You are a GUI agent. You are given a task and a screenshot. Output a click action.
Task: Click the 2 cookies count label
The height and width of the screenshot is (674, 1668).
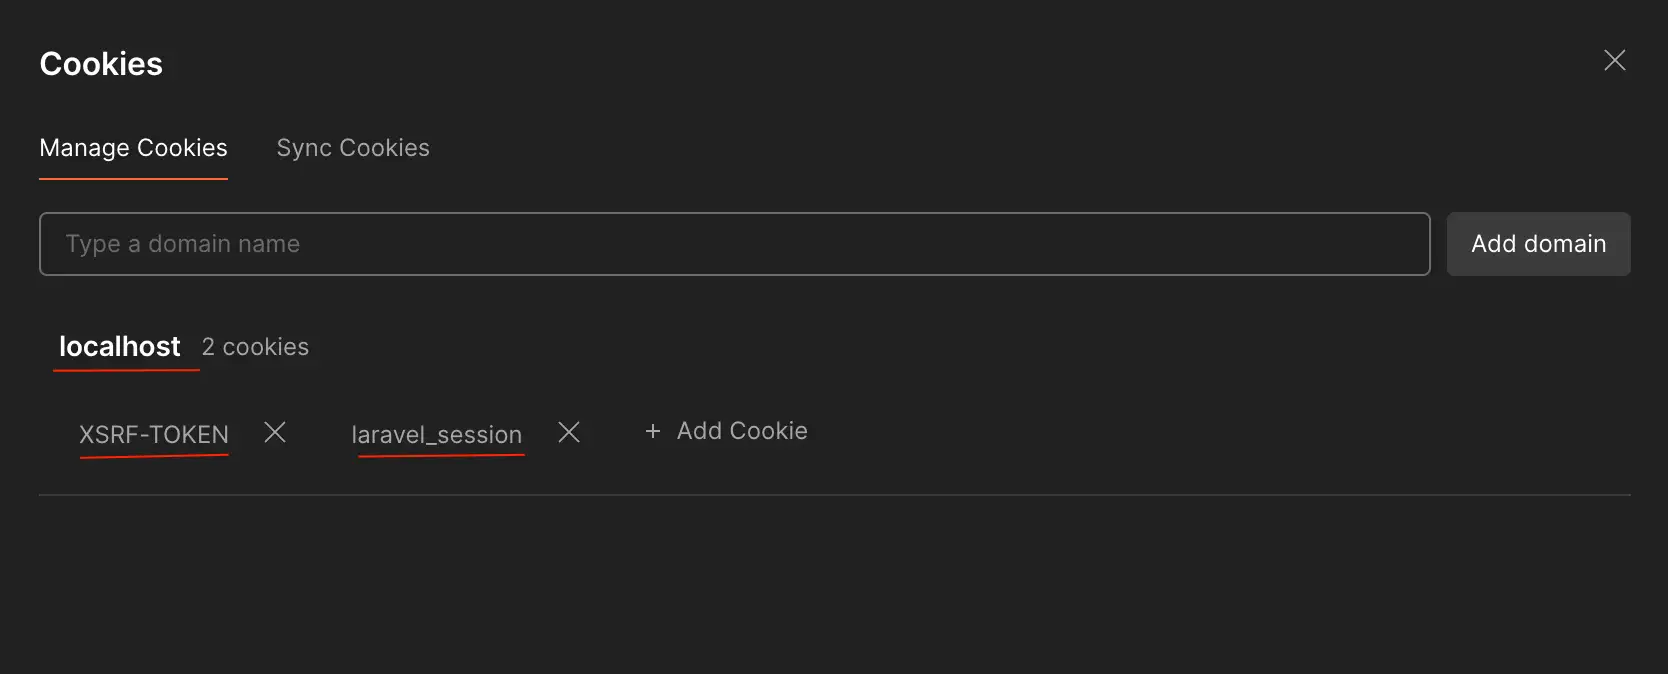(256, 347)
